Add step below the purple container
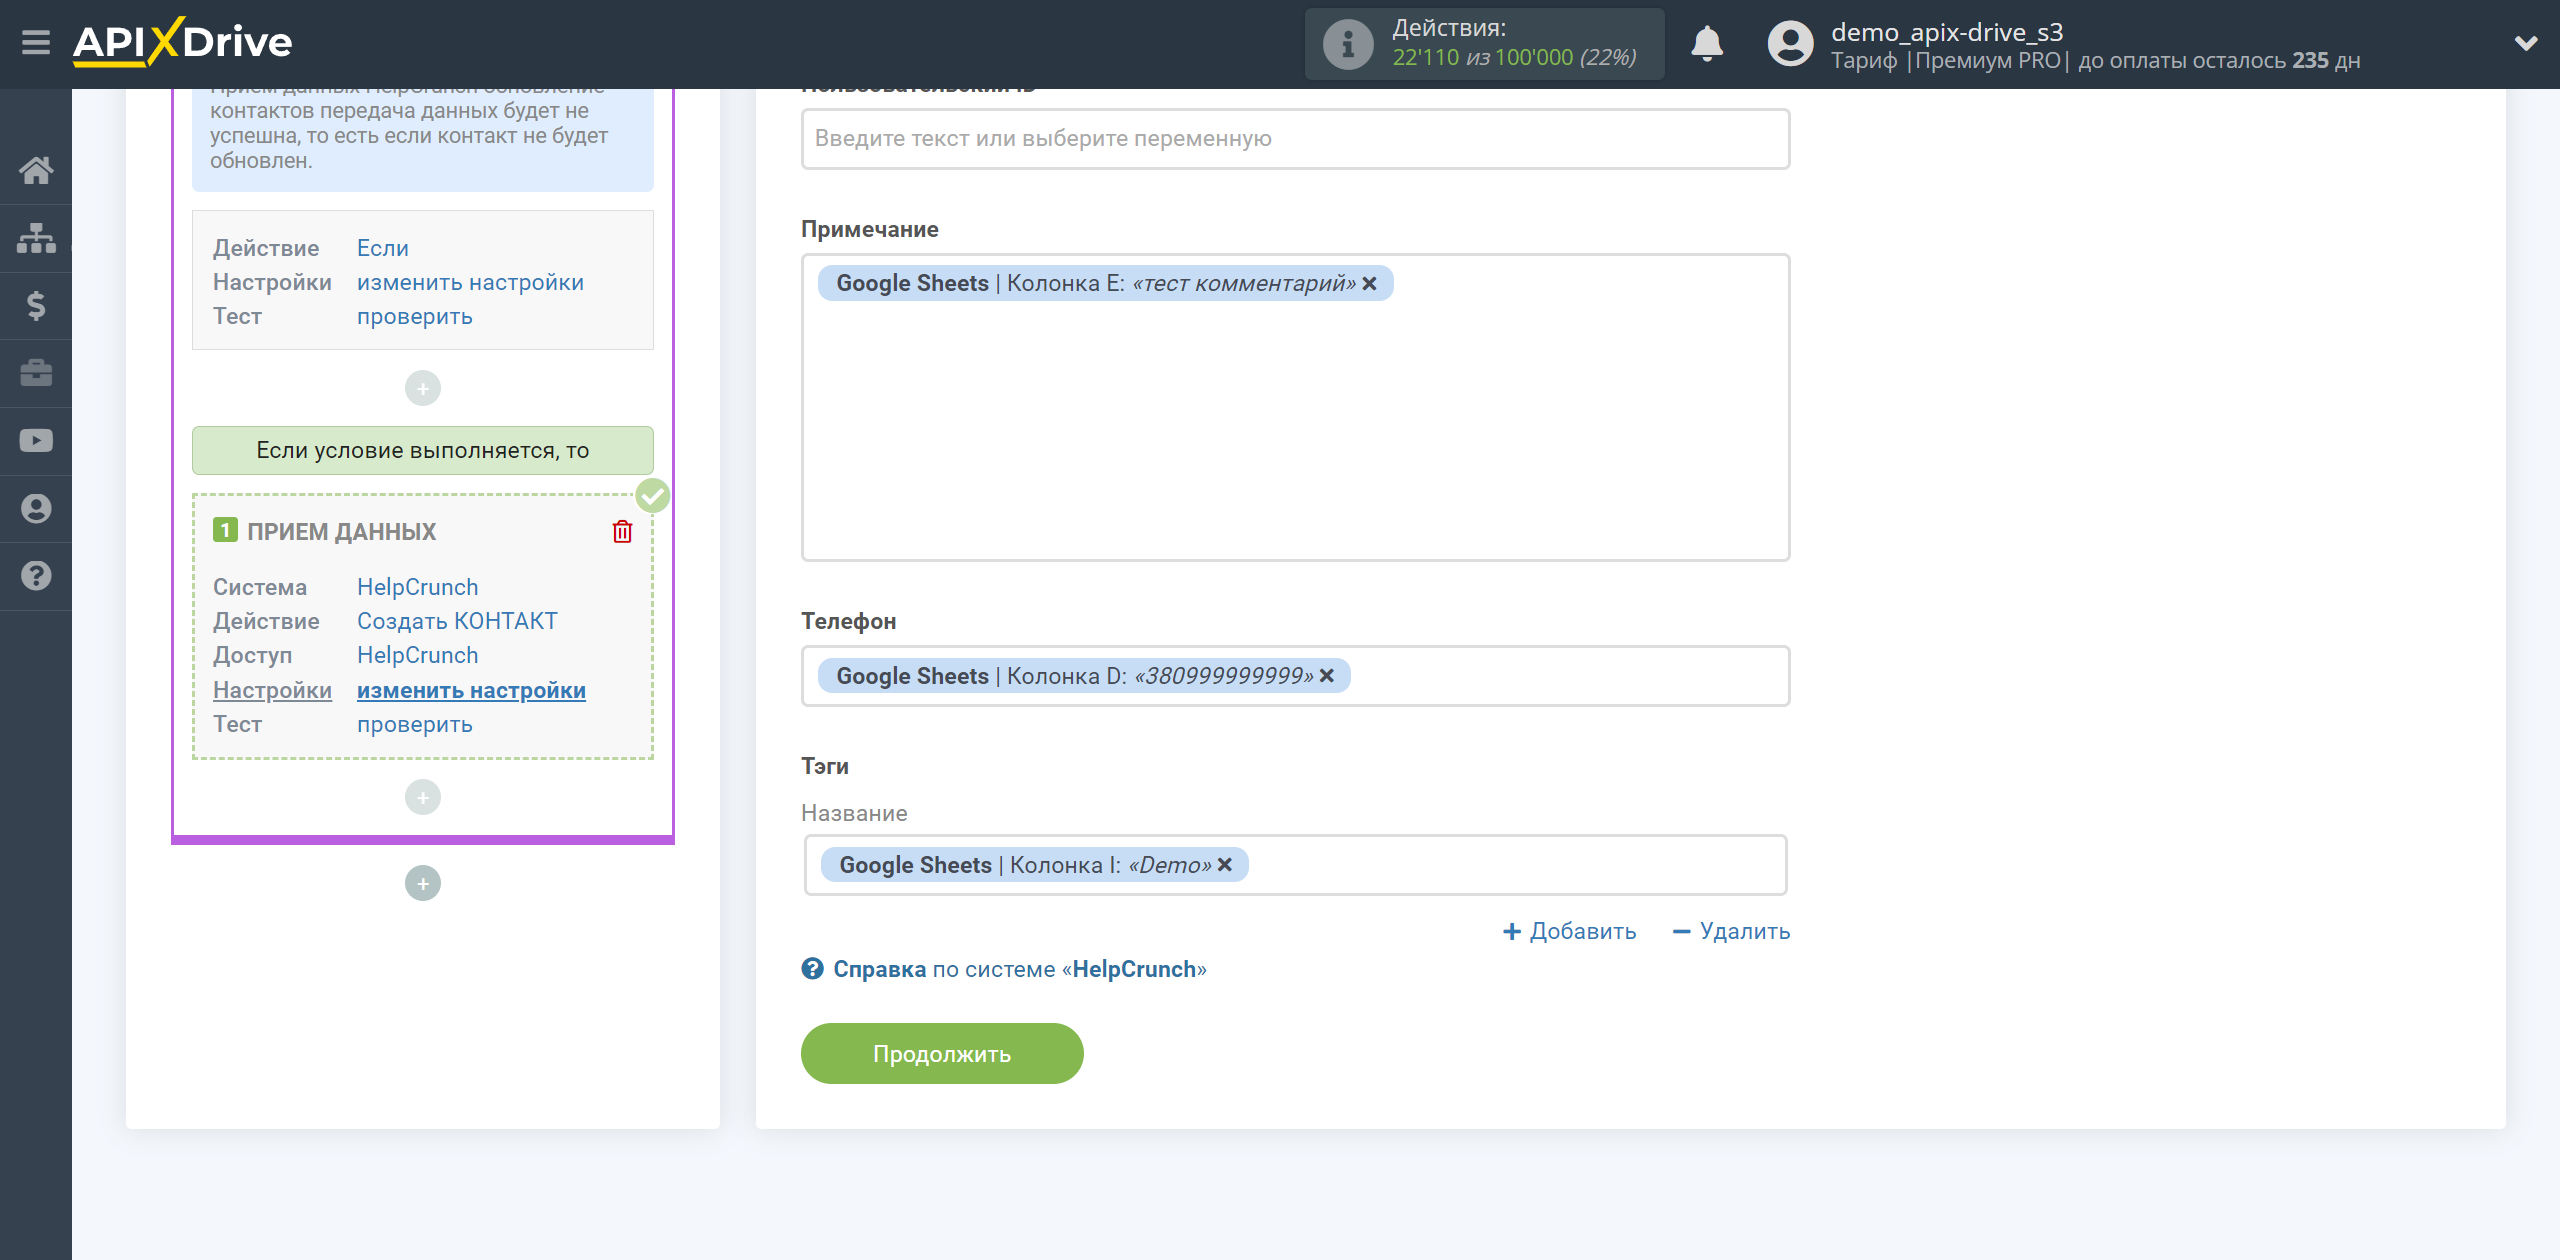 423,883
